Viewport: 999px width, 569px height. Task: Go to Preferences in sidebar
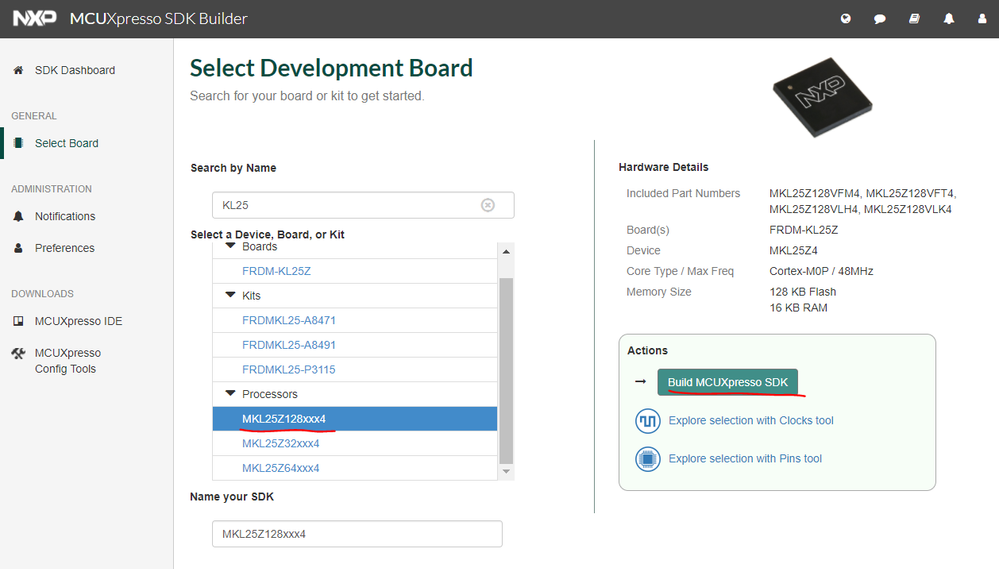pos(64,248)
